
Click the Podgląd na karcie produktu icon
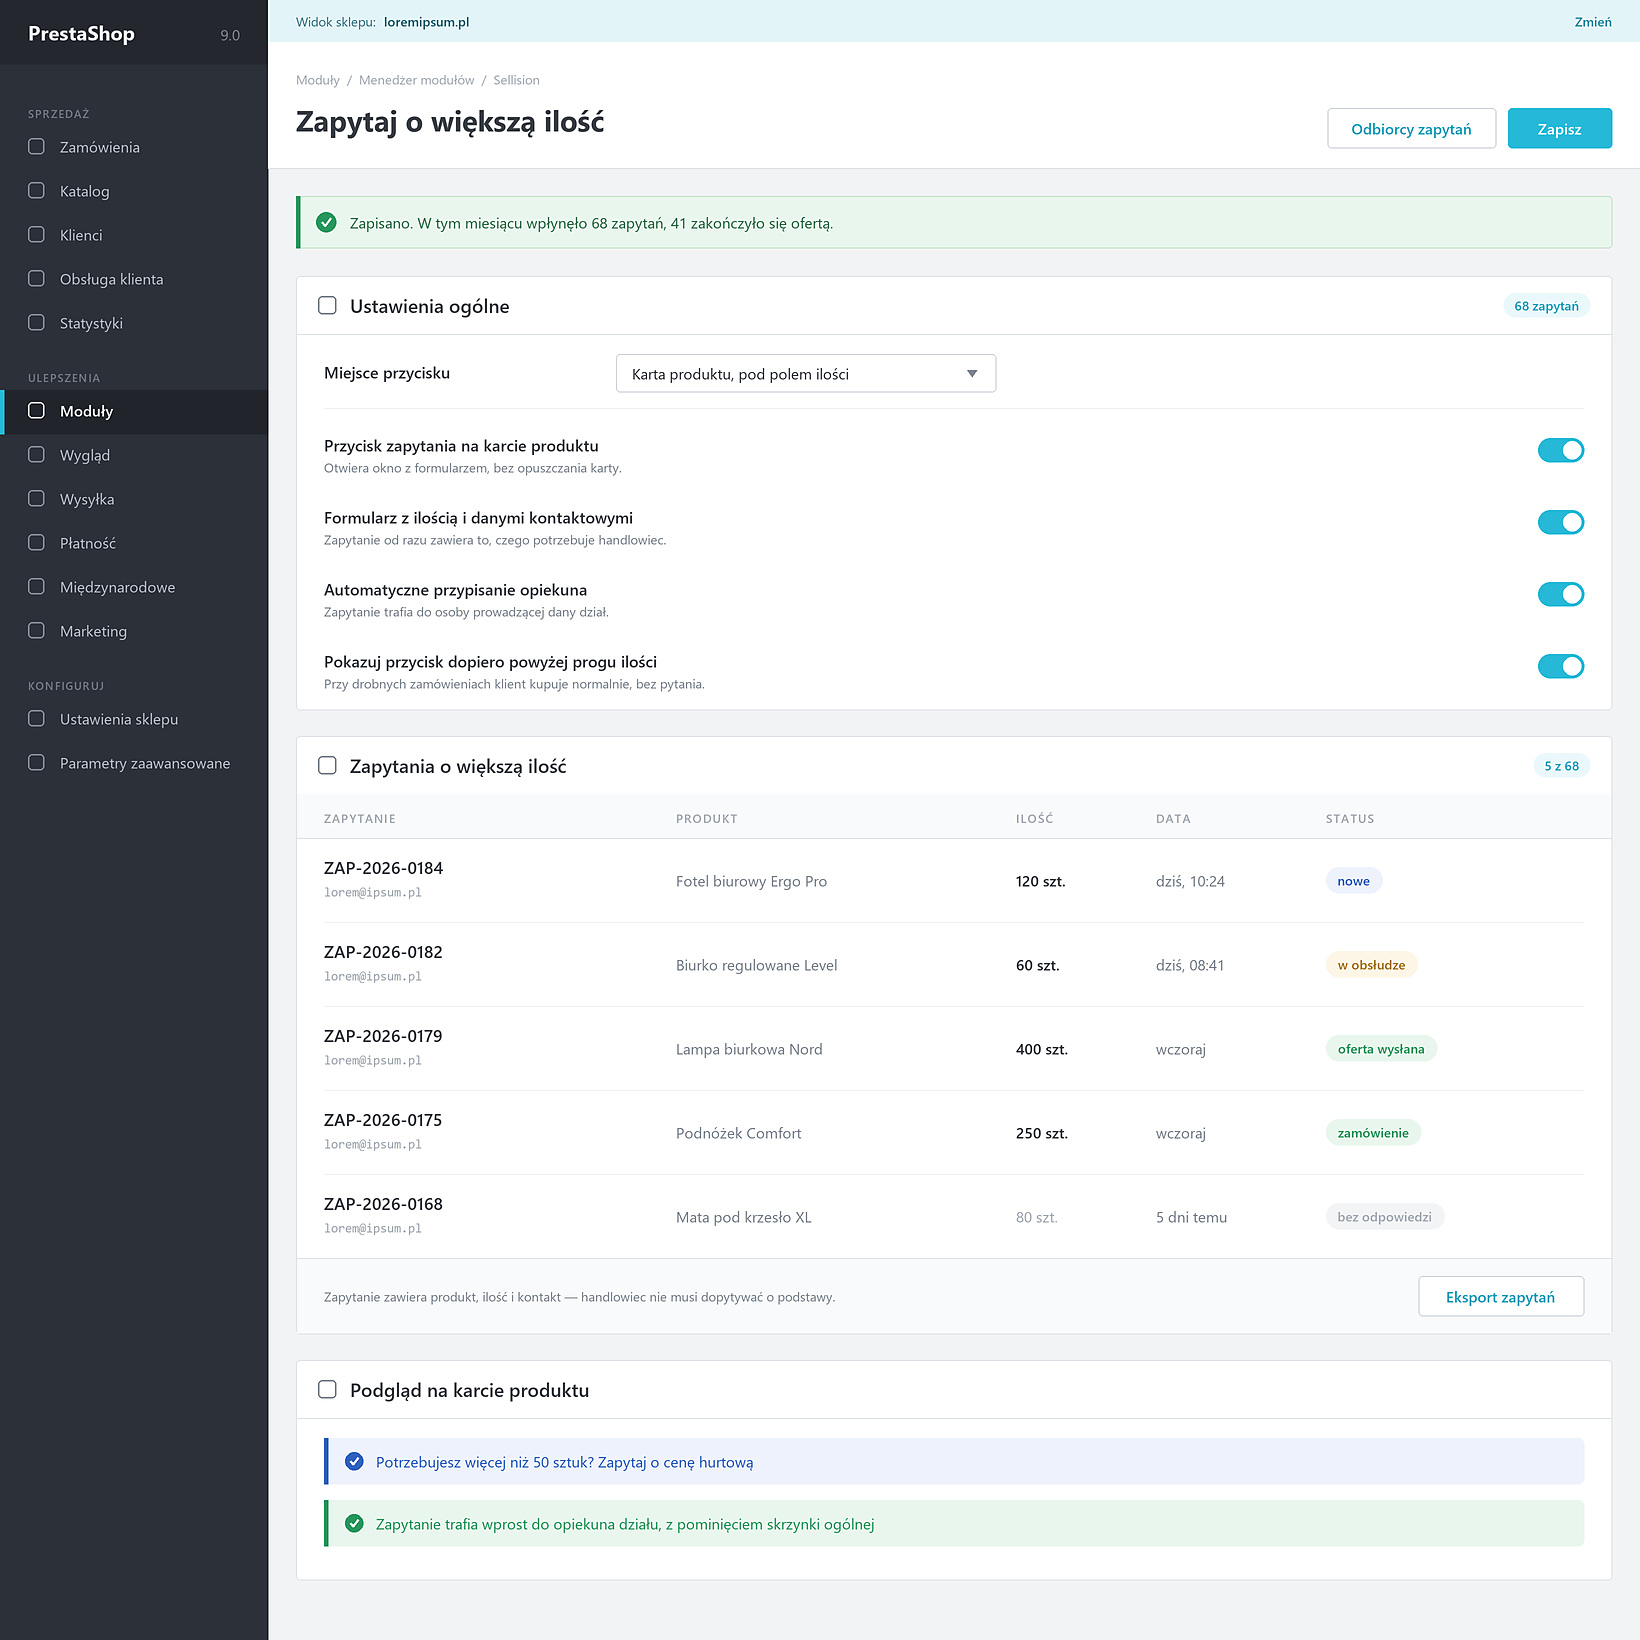click(x=327, y=1390)
